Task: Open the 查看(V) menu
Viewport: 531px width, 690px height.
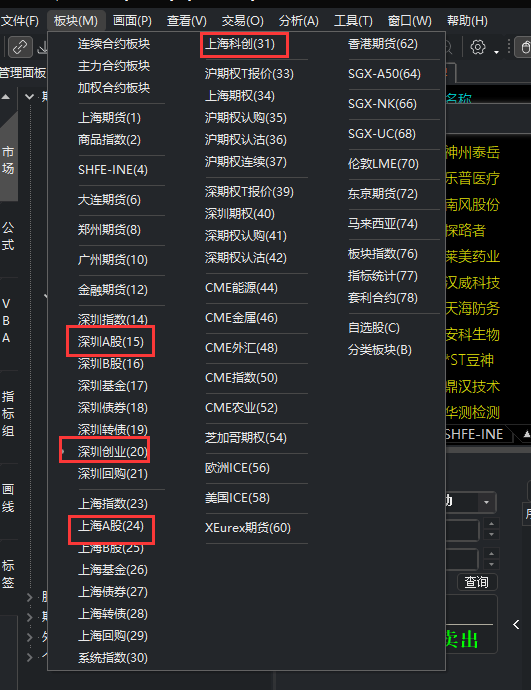Action: pyautogui.click(x=187, y=21)
